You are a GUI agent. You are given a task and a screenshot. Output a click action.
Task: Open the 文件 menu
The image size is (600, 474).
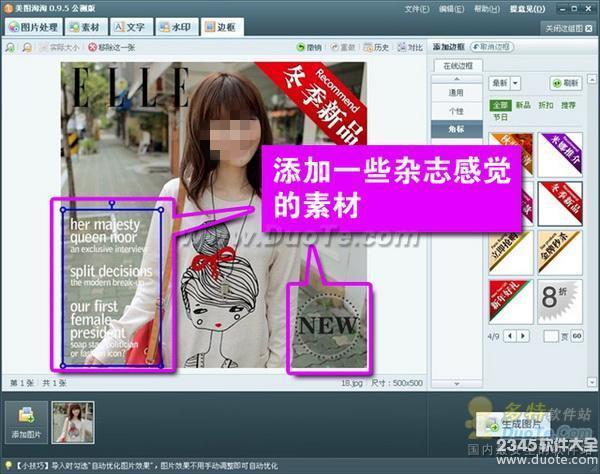[x=418, y=8]
